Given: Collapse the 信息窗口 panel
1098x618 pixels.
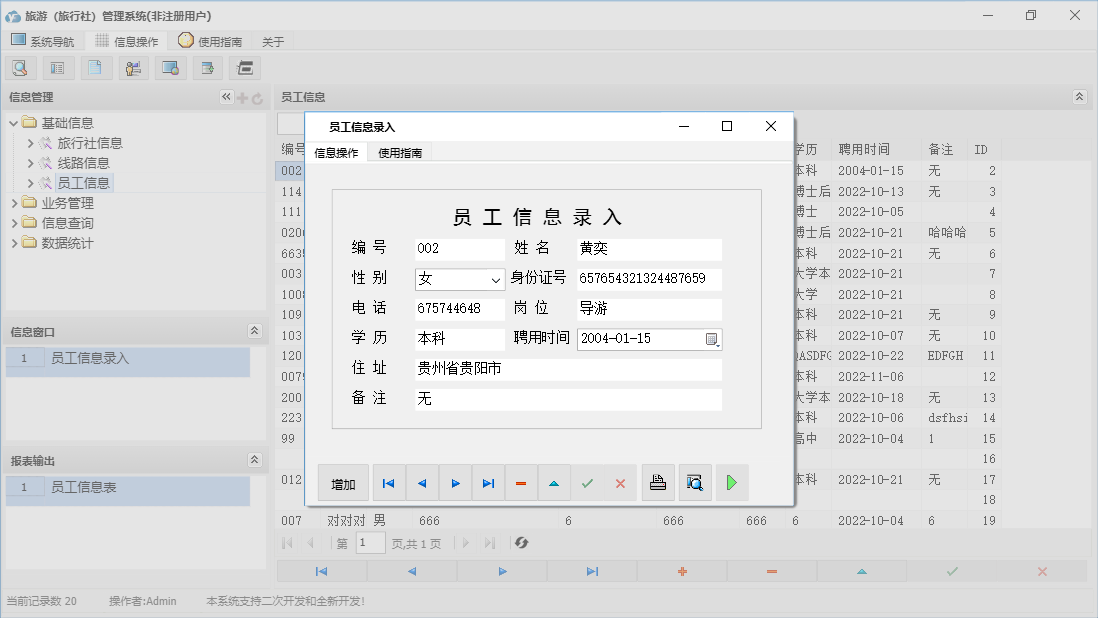Looking at the screenshot, I should pyautogui.click(x=253, y=329).
